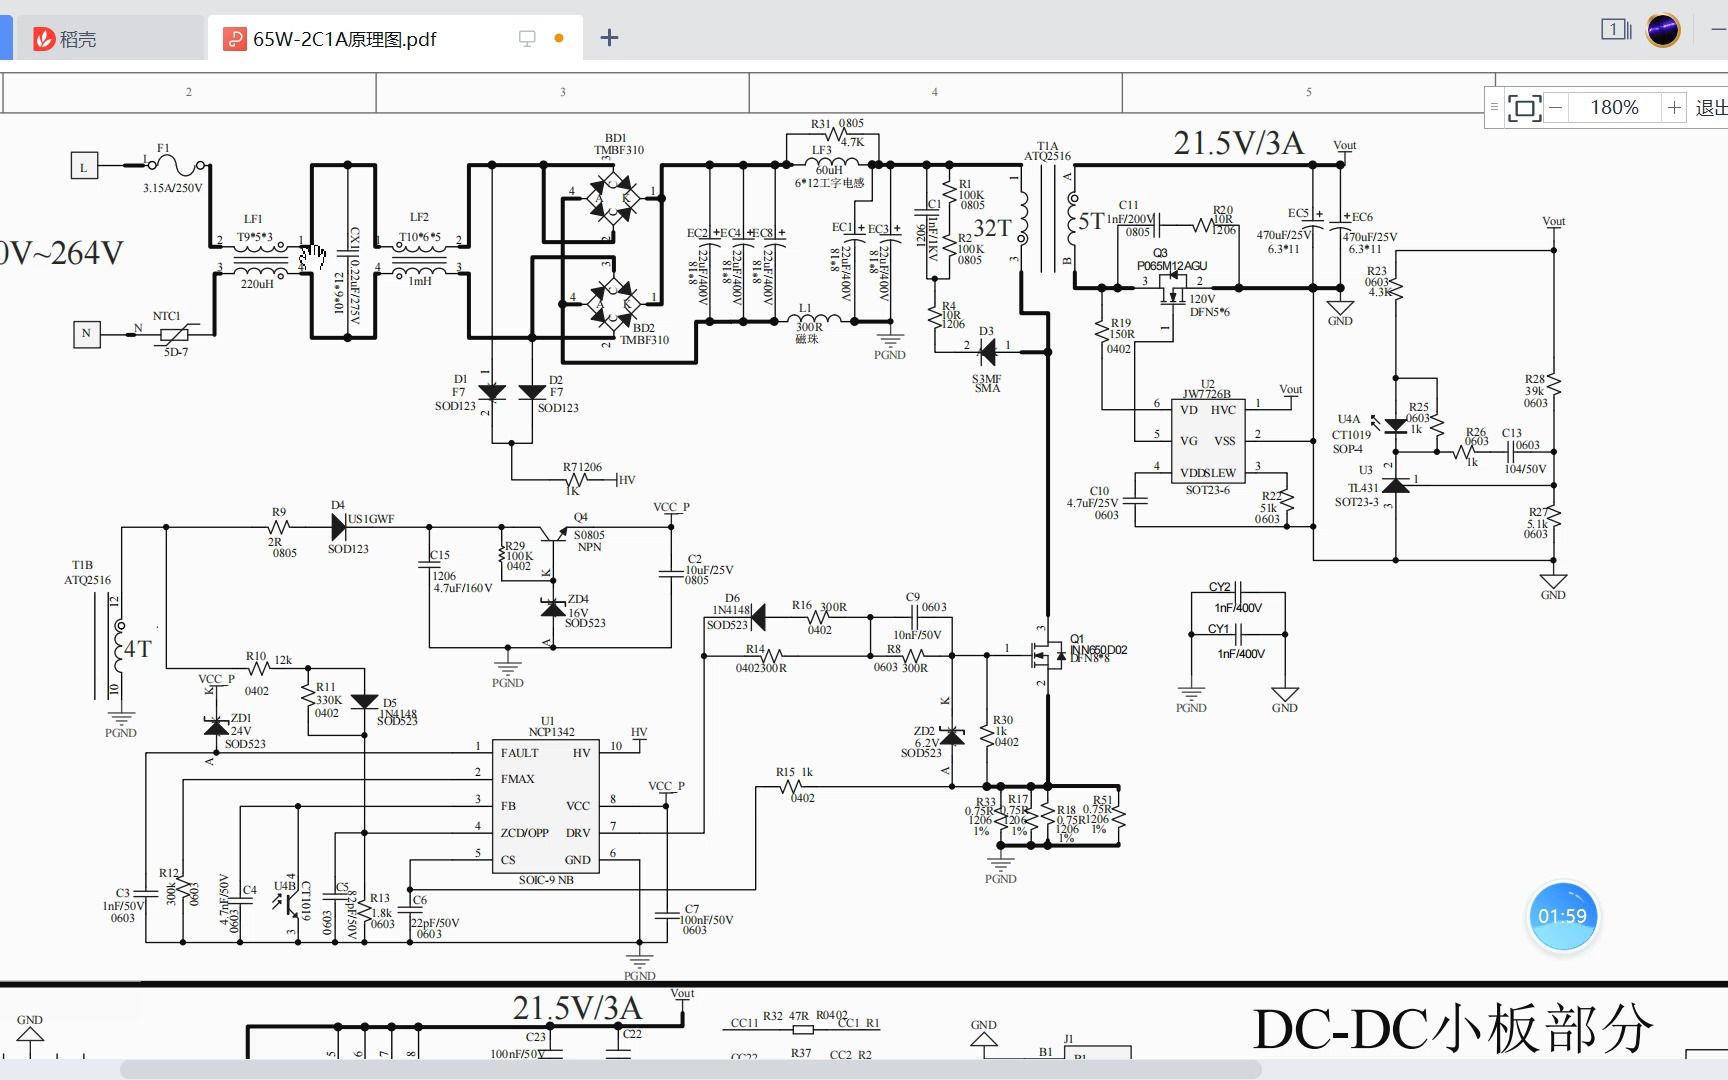Click the '22pF/50V' capacitor value

pos(435,923)
